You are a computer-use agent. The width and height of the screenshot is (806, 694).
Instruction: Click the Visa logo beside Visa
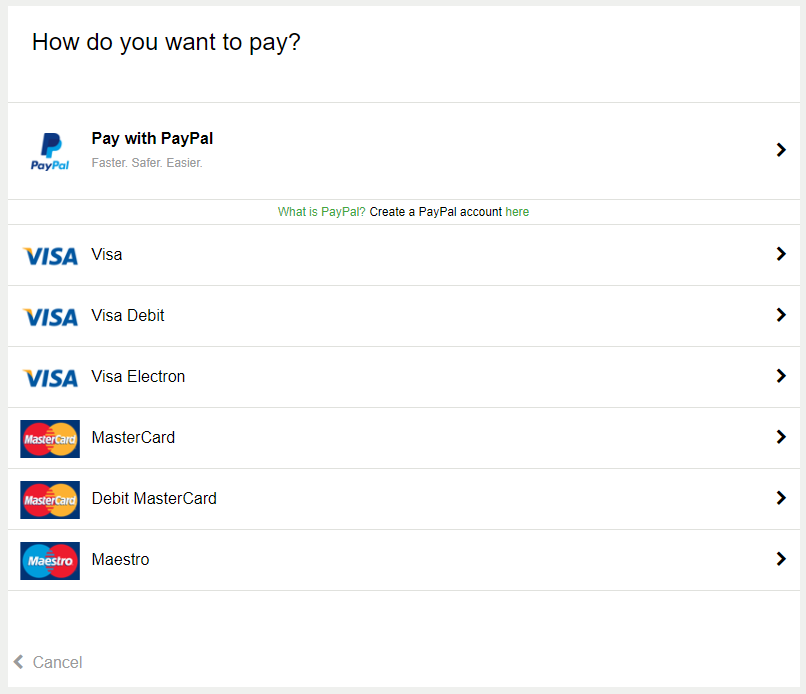pyautogui.click(x=50, y=256)
